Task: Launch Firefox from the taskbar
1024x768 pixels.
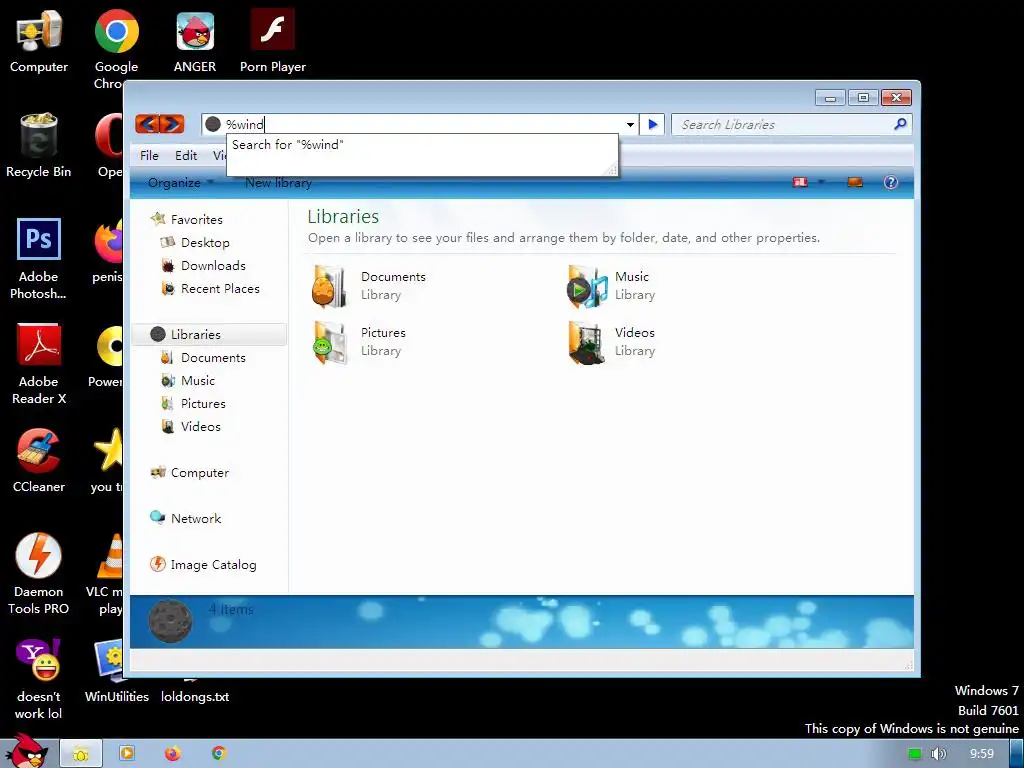Action: pos(172,753)
